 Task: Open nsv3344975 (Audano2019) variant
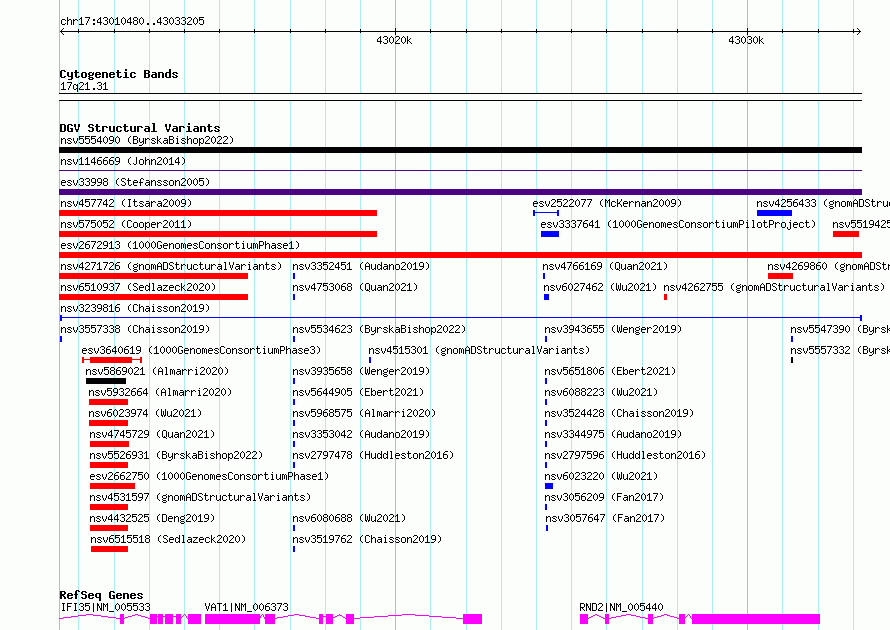(613, 434)
